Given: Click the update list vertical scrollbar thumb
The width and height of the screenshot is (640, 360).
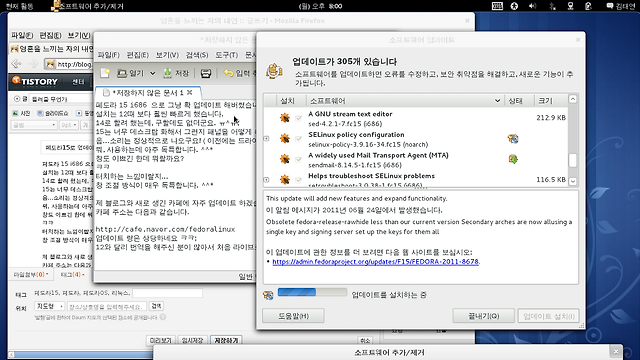Looking at the screenshot, I should (x=573, y=160).
